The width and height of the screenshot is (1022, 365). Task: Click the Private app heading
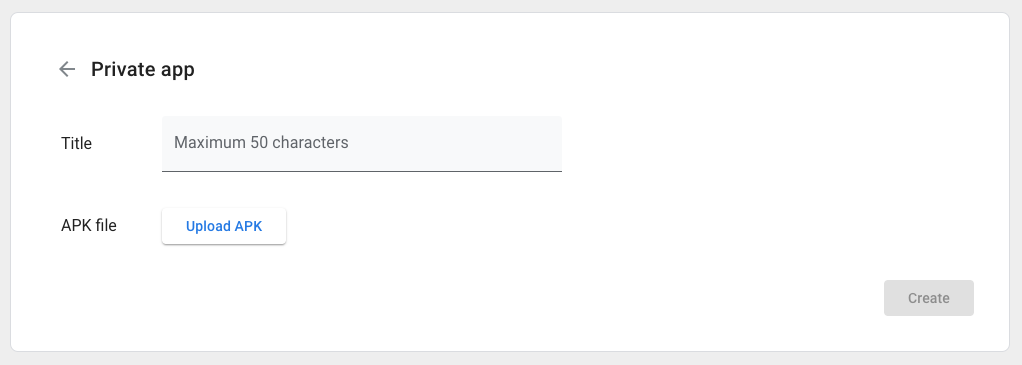pos(143,69)
